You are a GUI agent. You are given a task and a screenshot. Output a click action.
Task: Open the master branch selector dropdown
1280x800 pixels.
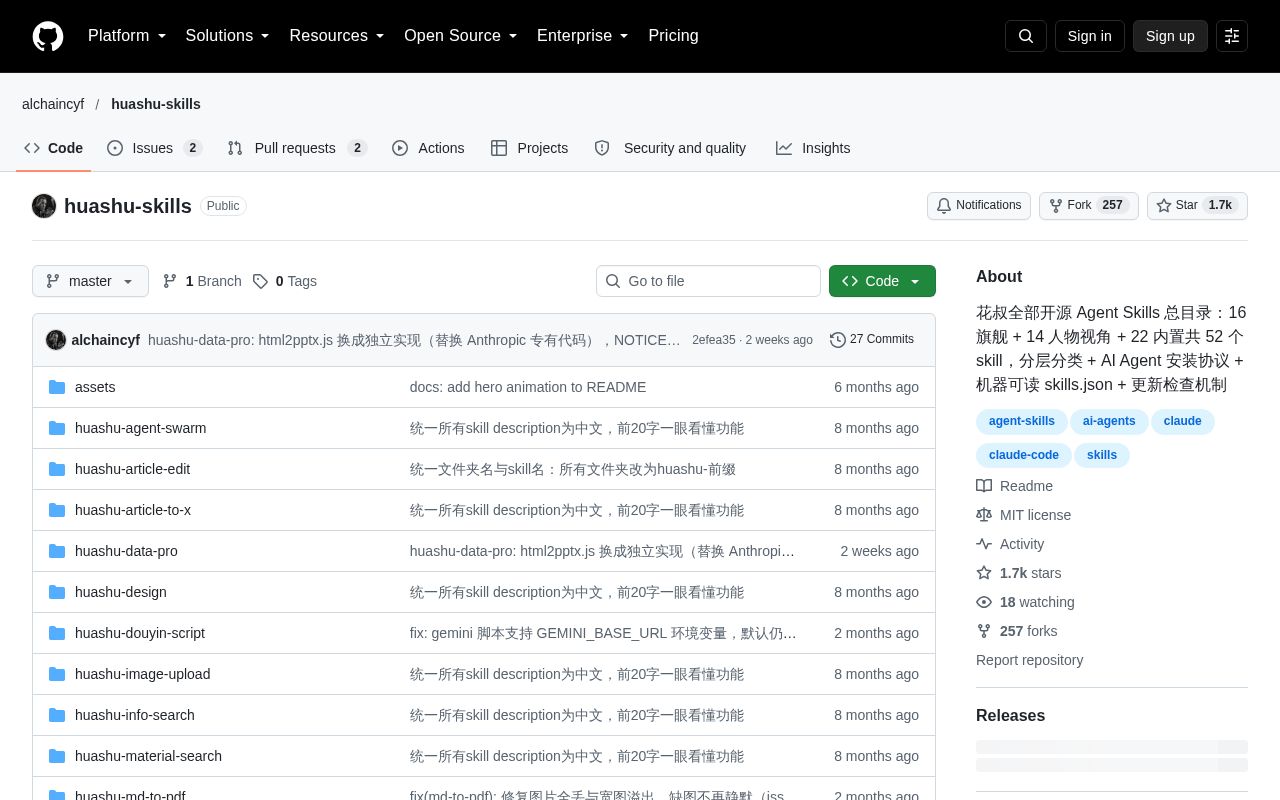coord(90,281)
